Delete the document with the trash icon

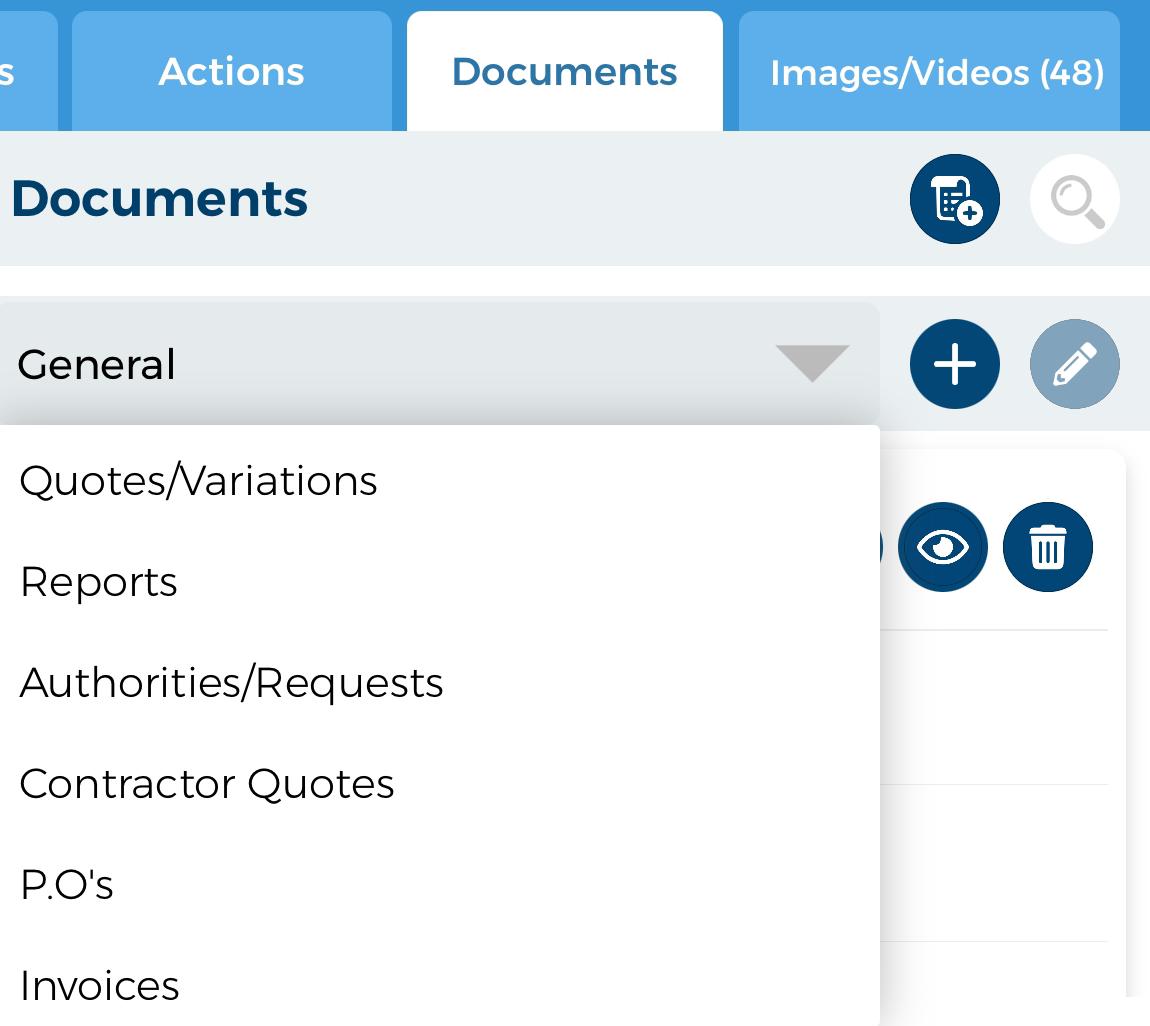click(x=1047, y=547)
